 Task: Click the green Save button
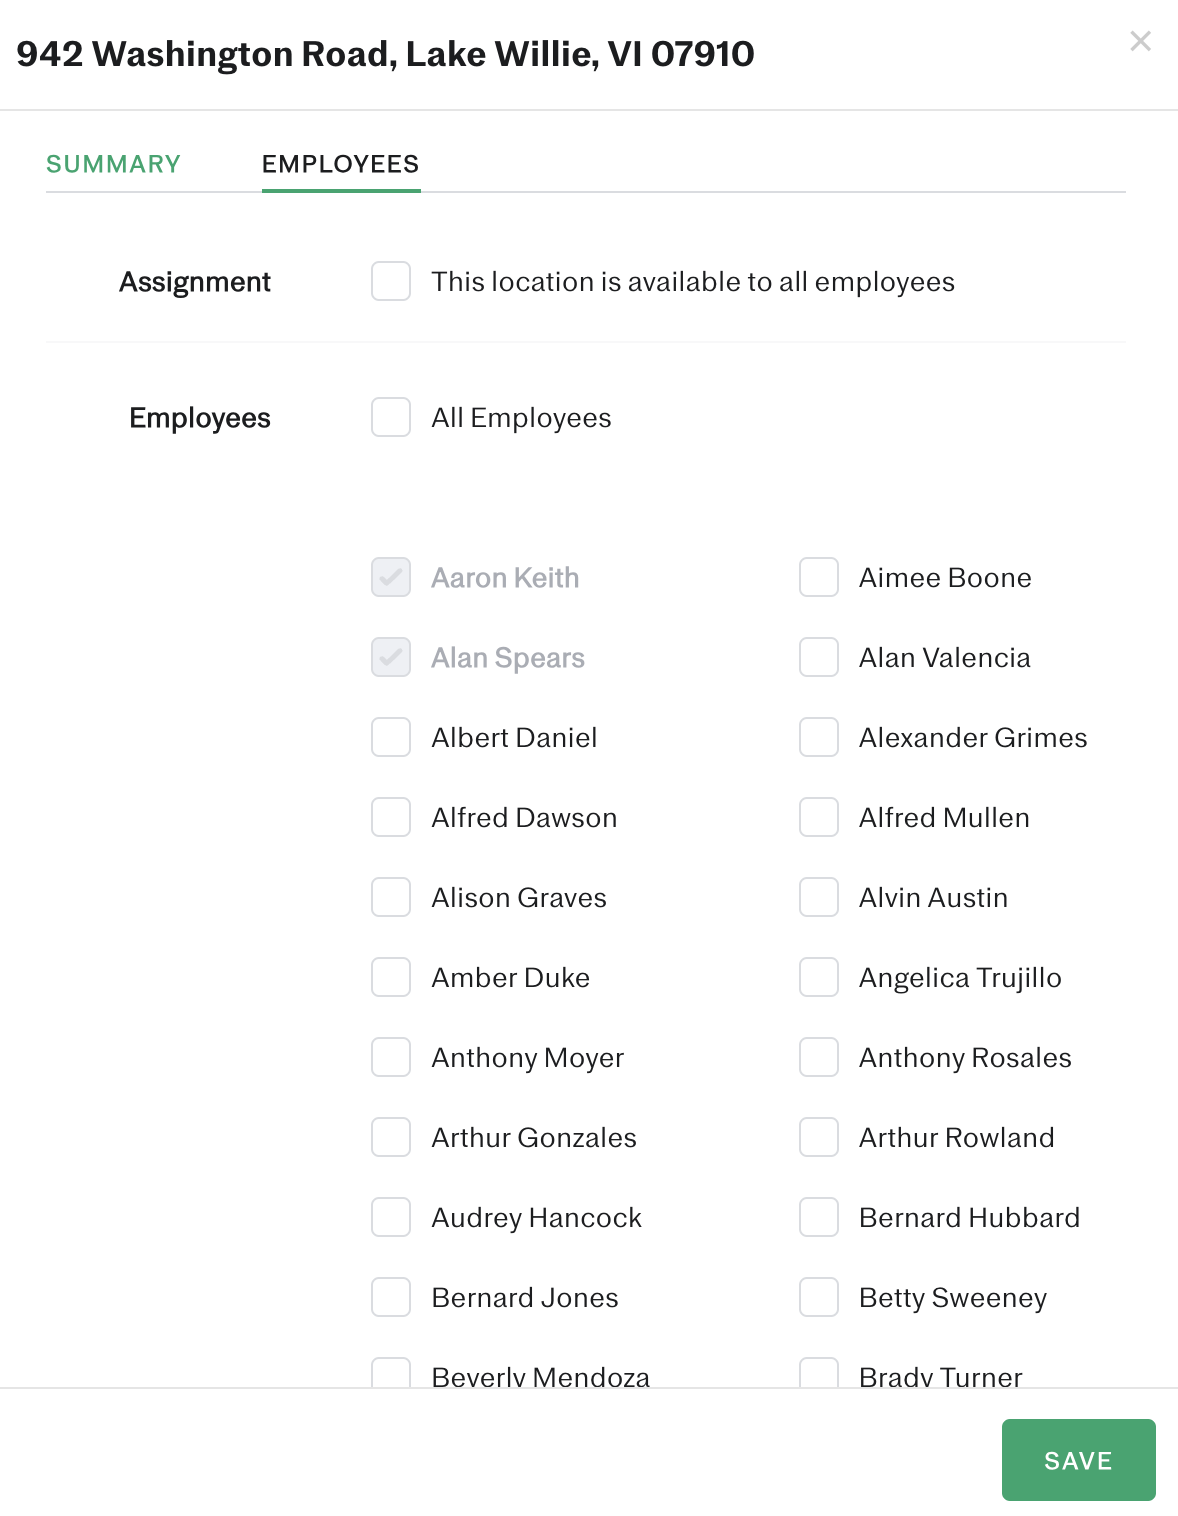point(1078,1460)
